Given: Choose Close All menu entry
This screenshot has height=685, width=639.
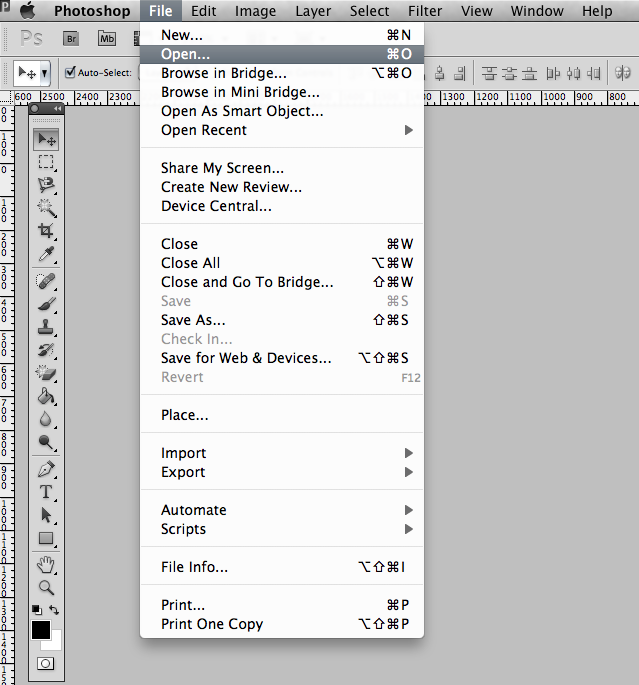Looking at the screenshot, I should tap(282, 263).
